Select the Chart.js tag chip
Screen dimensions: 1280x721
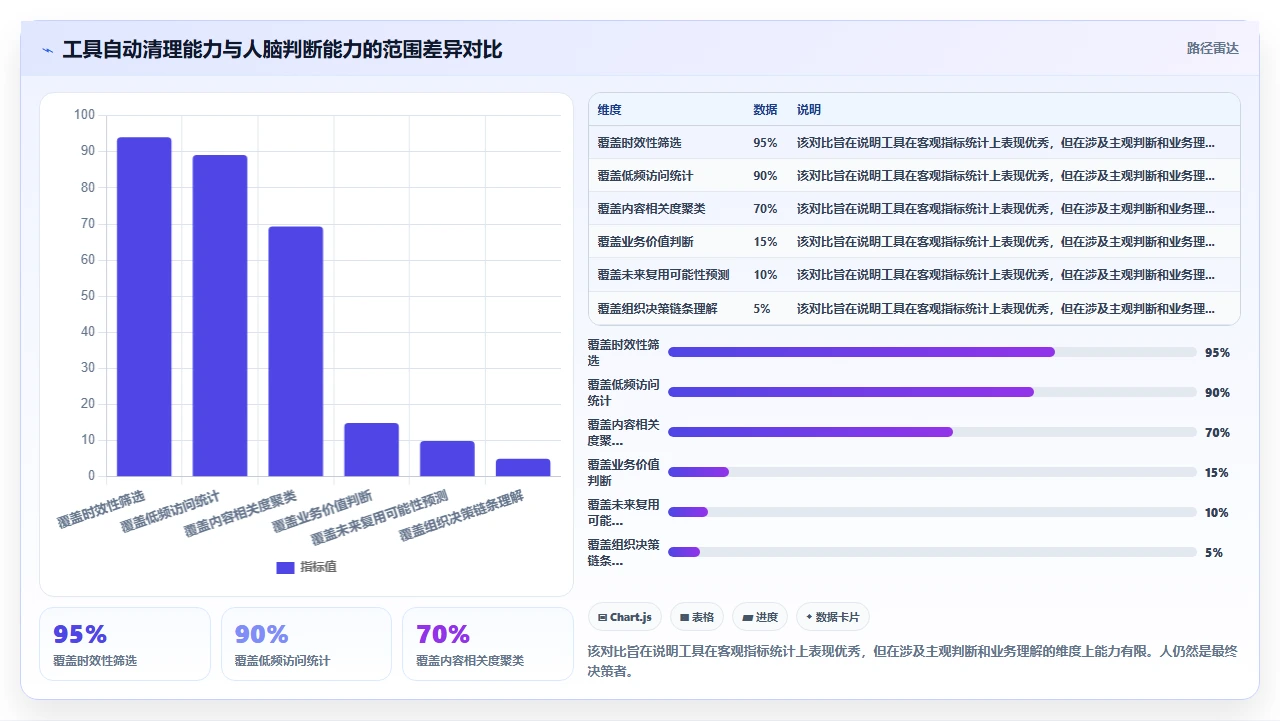[x=625, y=617]
